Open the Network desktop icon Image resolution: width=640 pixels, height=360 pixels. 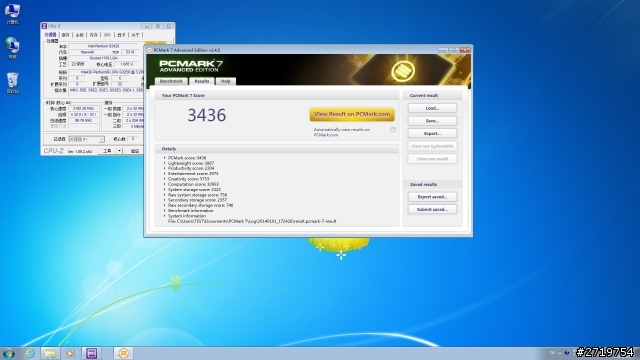[x=12, y=47]
